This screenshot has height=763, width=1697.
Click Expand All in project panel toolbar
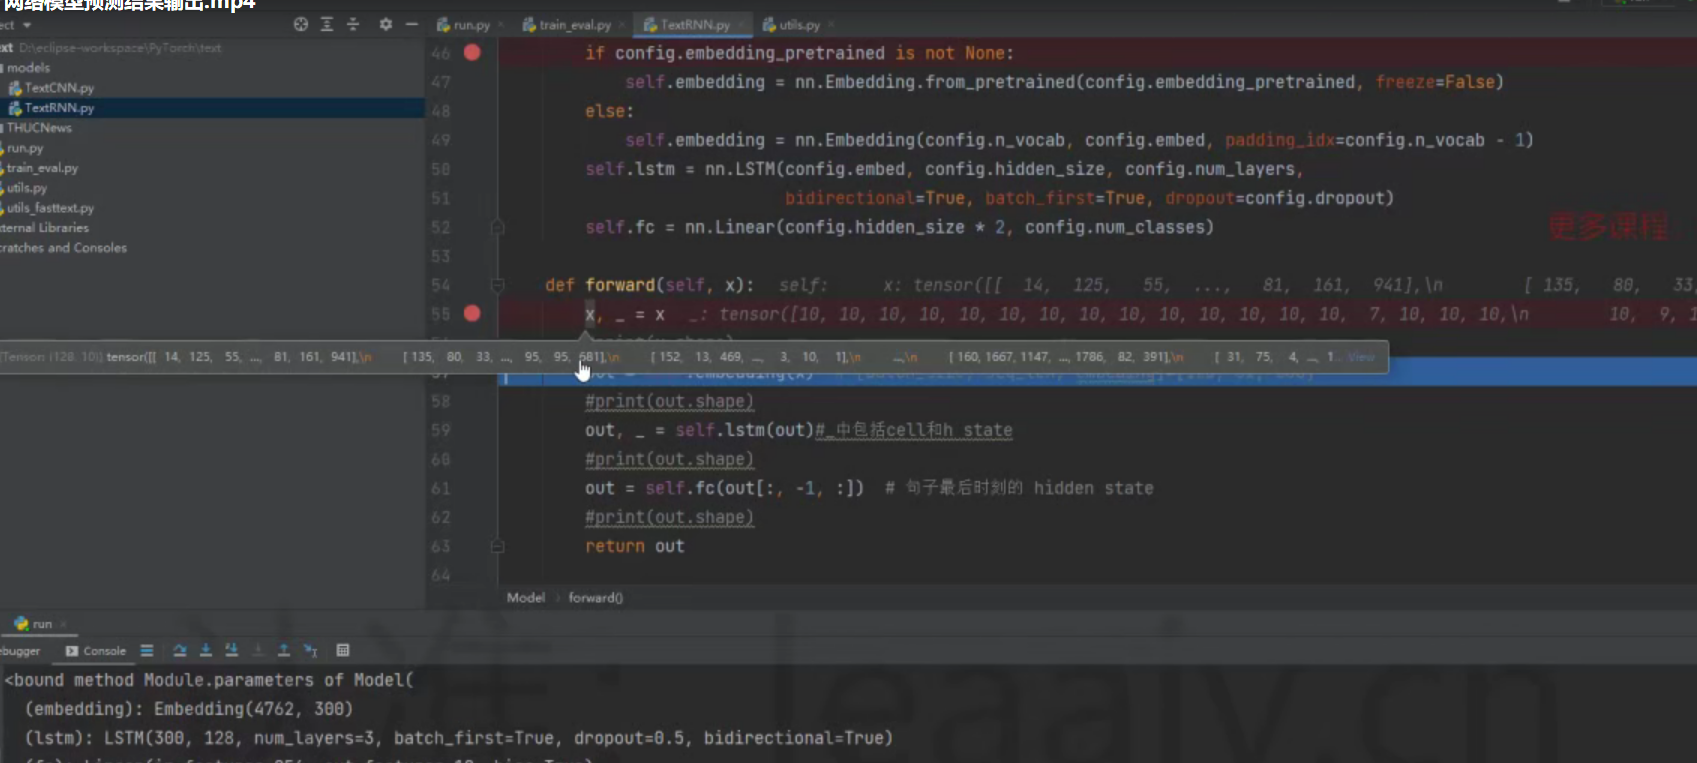point(327,24)
